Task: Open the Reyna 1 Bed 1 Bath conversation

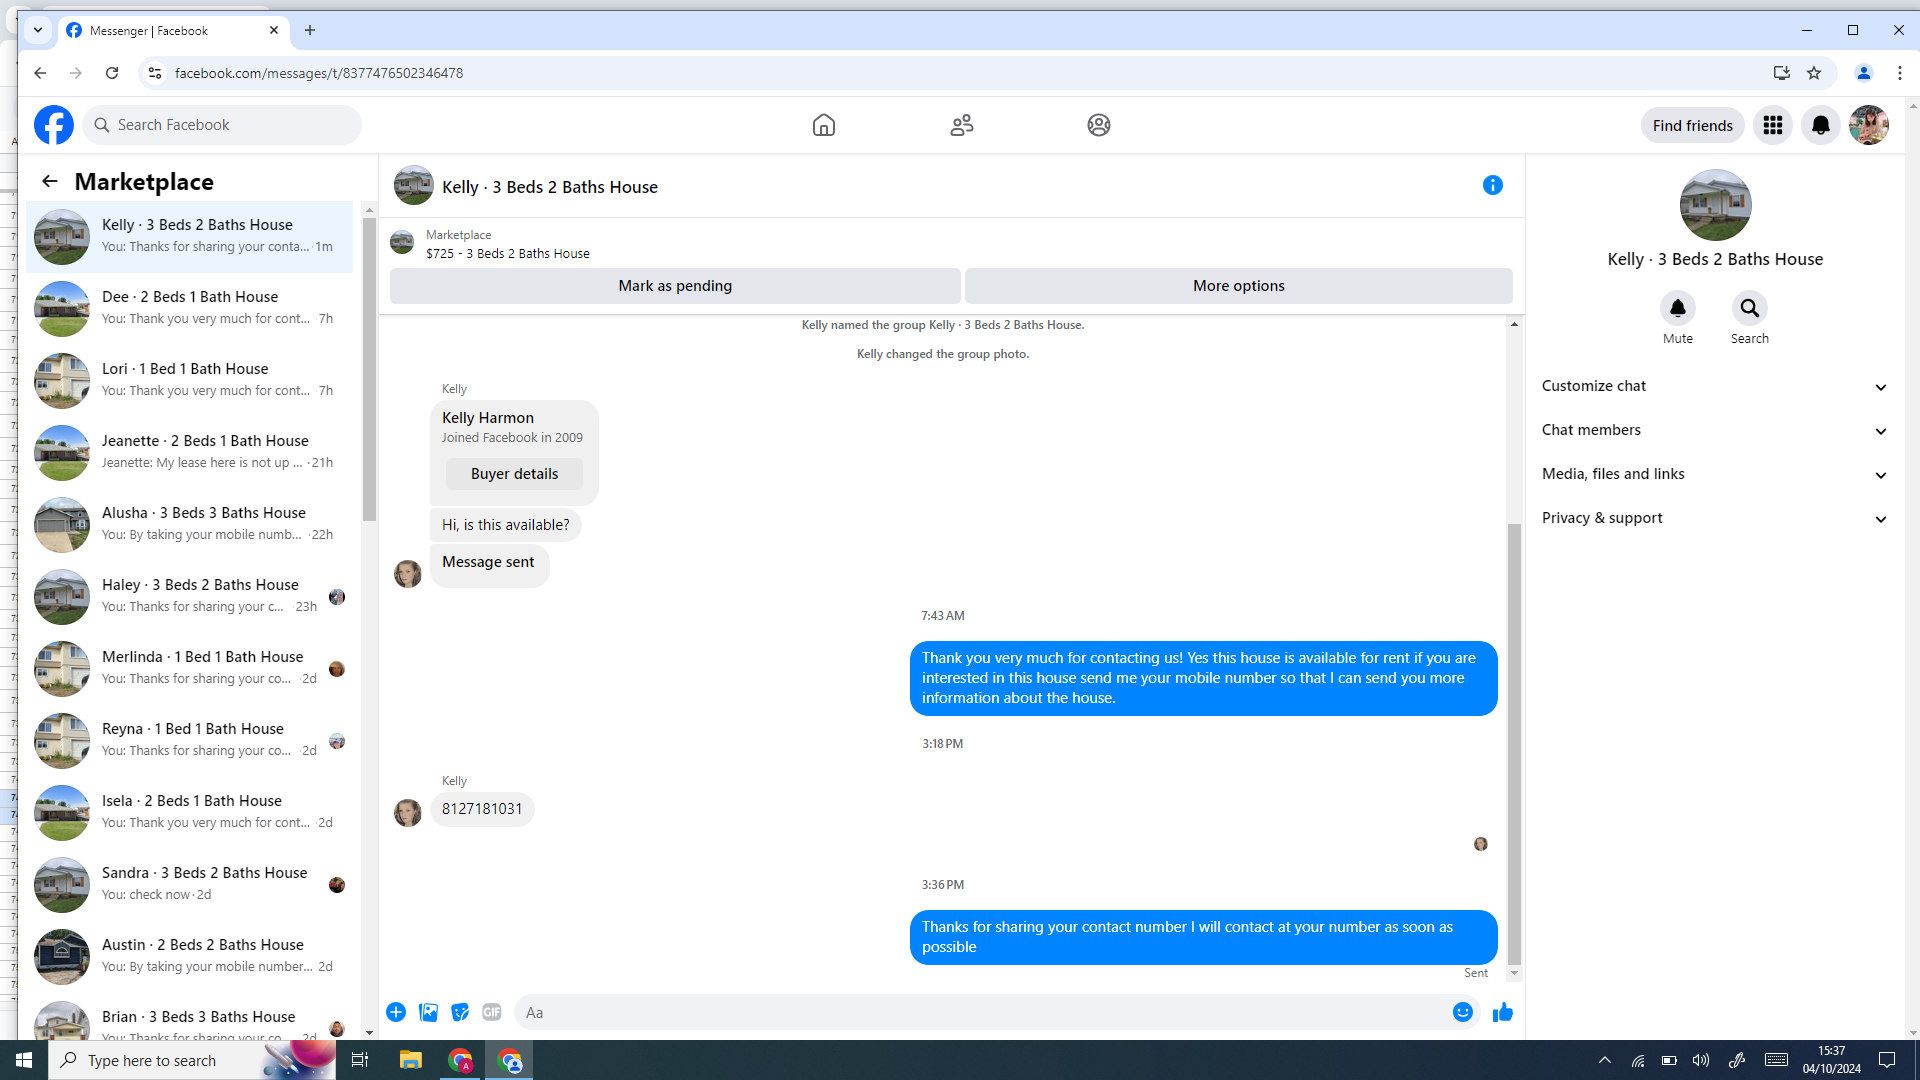Action: tap(190, 740)
